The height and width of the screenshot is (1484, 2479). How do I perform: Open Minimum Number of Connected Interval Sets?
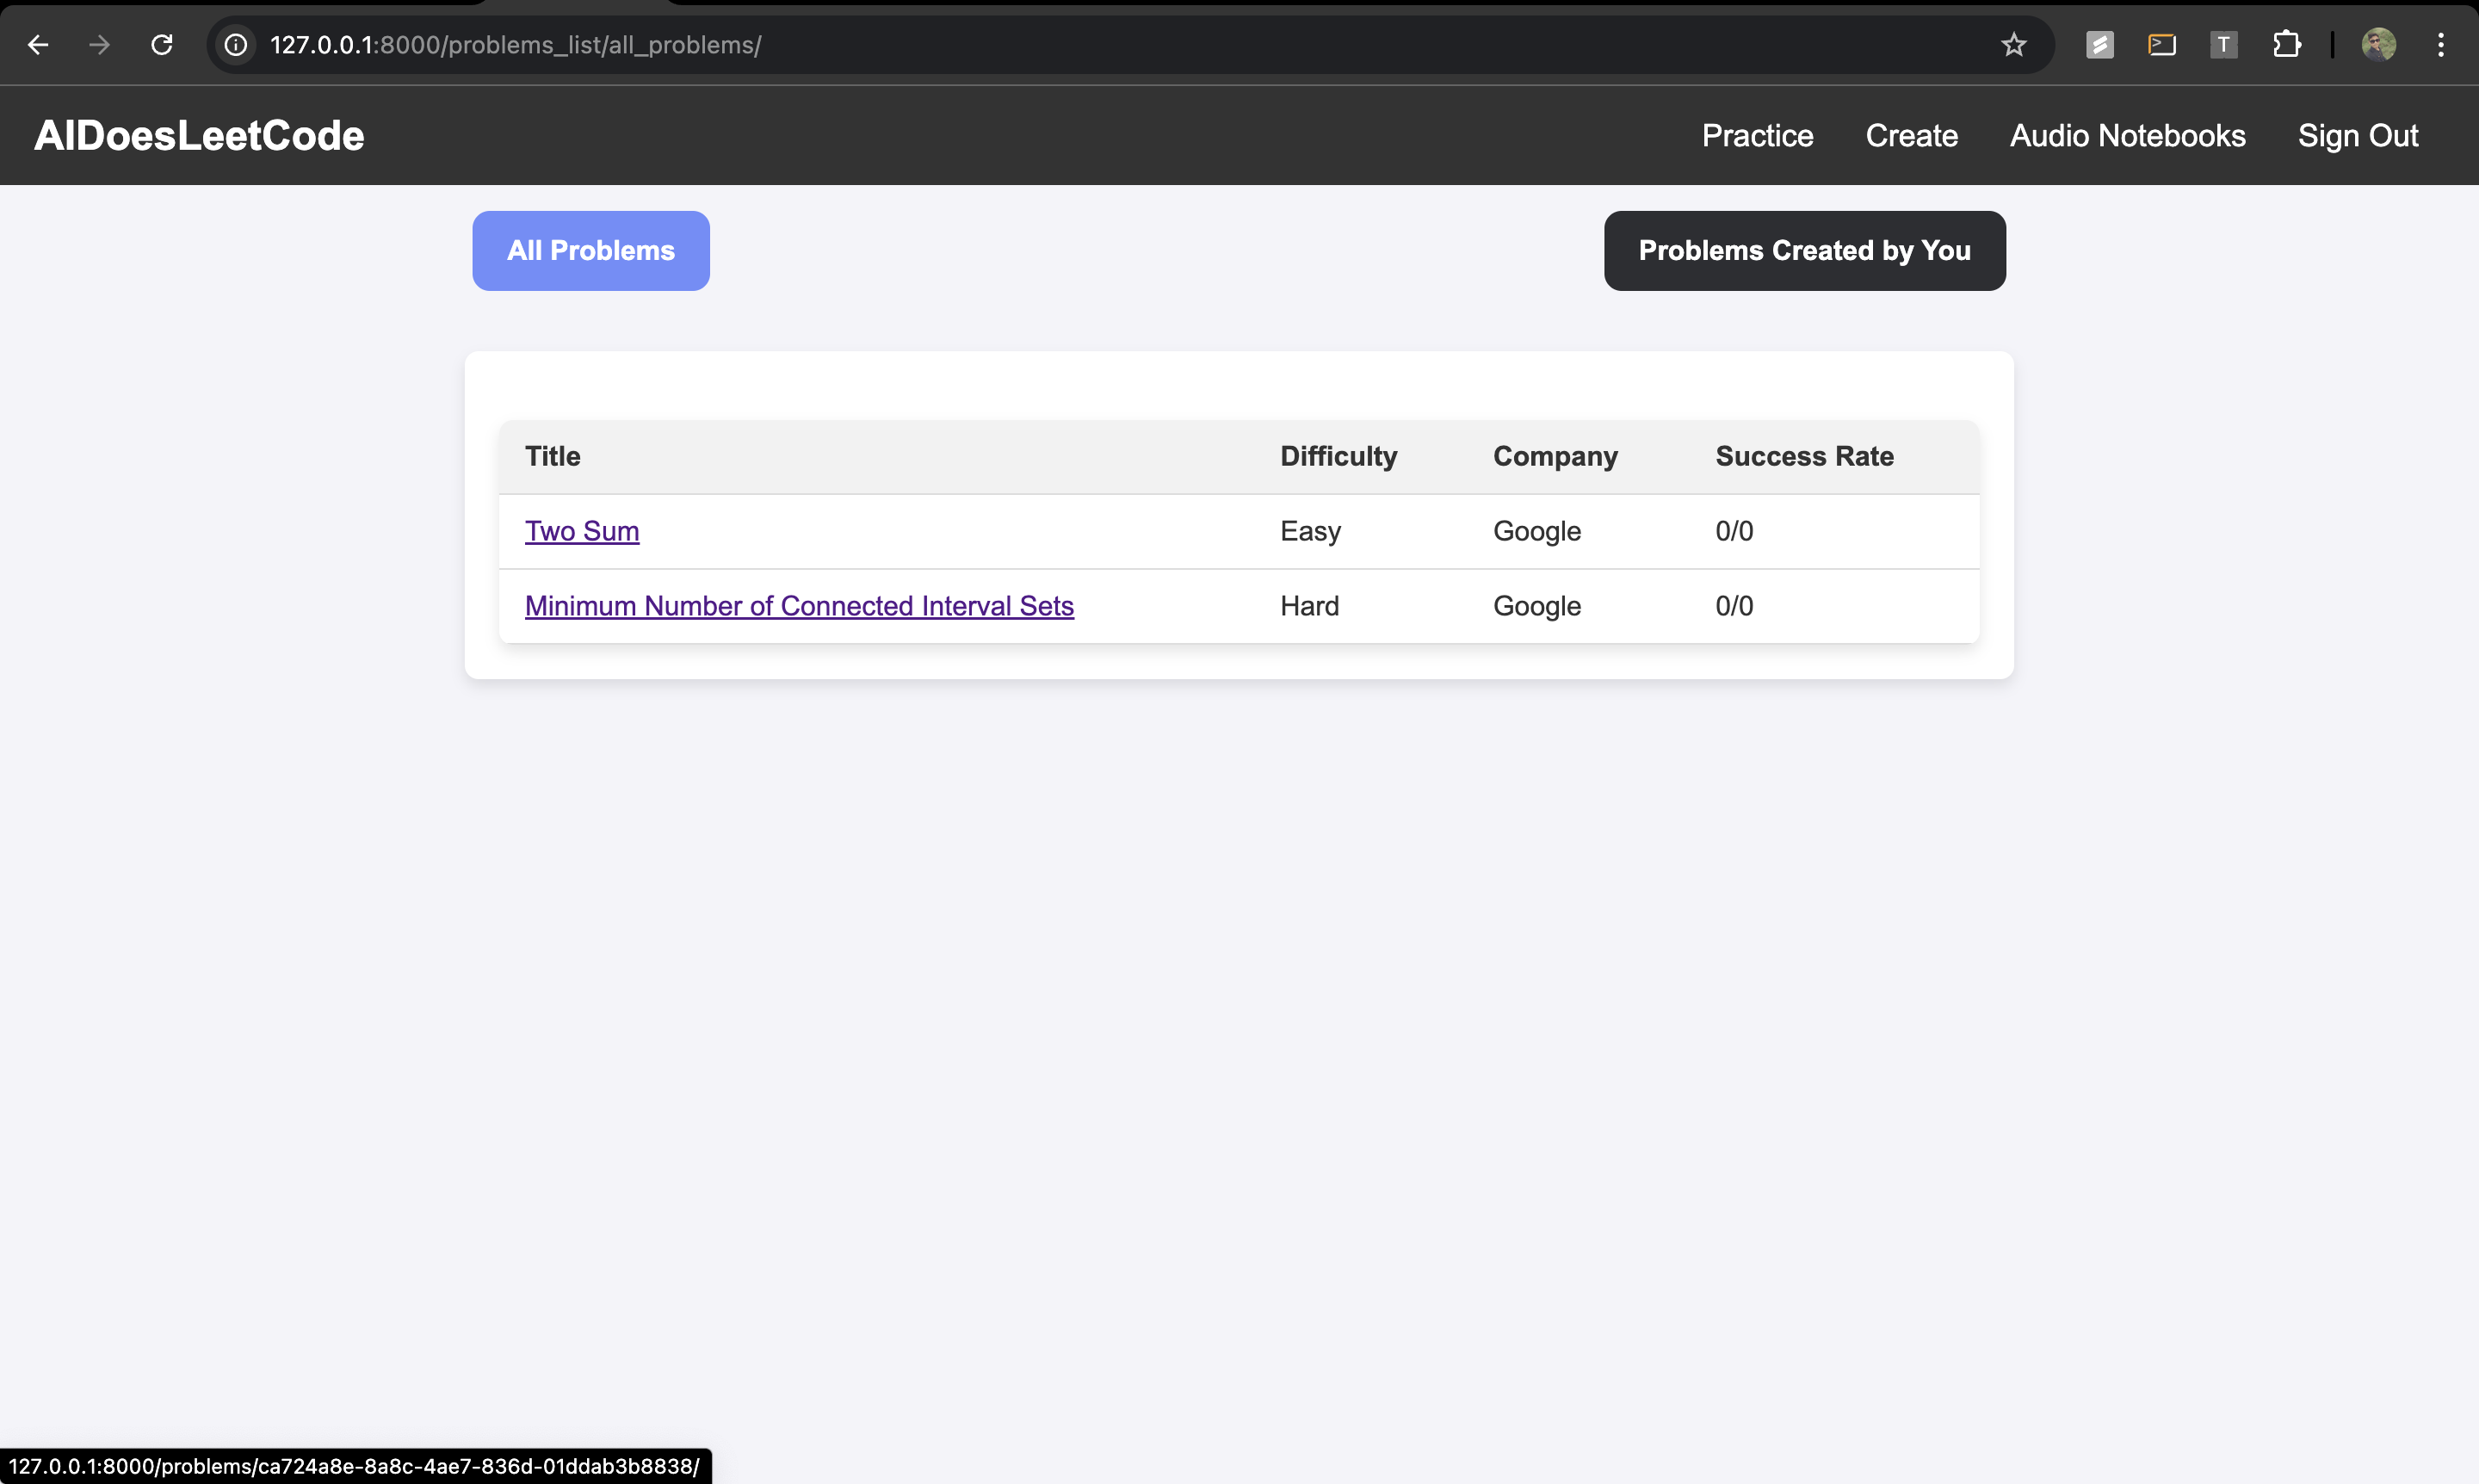799,606
